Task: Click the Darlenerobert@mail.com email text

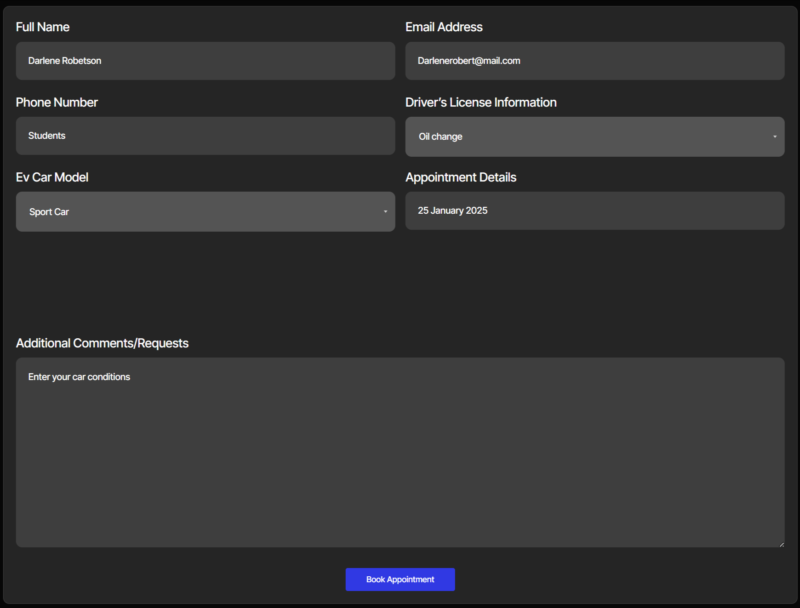Action: point(469,61)
